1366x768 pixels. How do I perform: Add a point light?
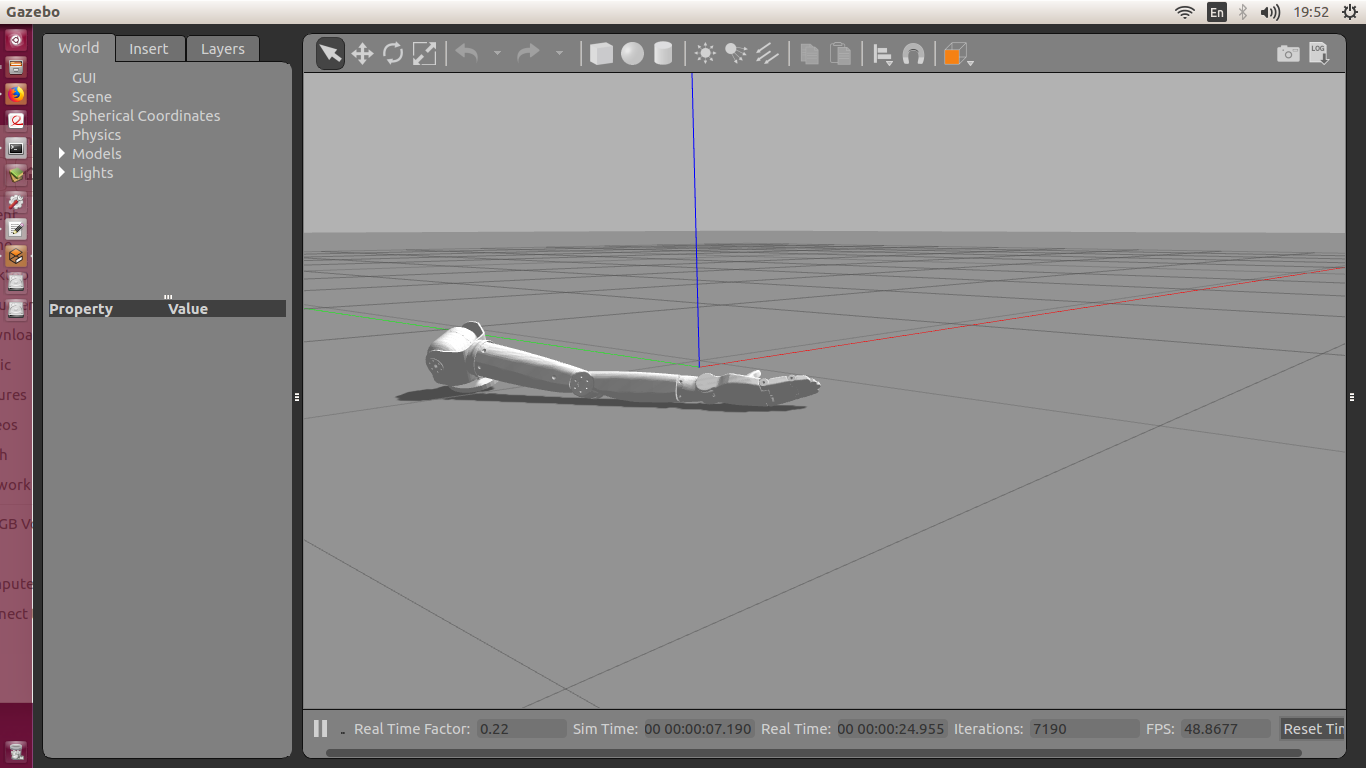(x=705, y=53)
